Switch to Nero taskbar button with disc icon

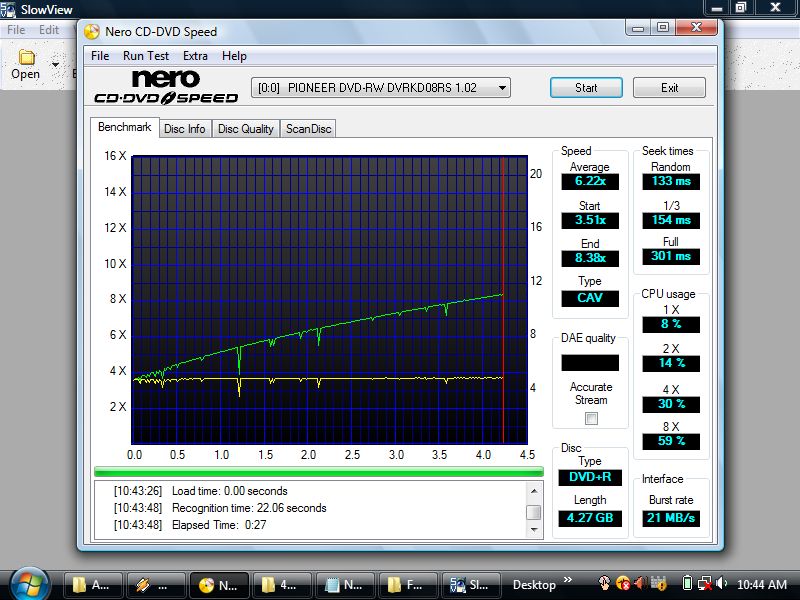tap(219, 585)
